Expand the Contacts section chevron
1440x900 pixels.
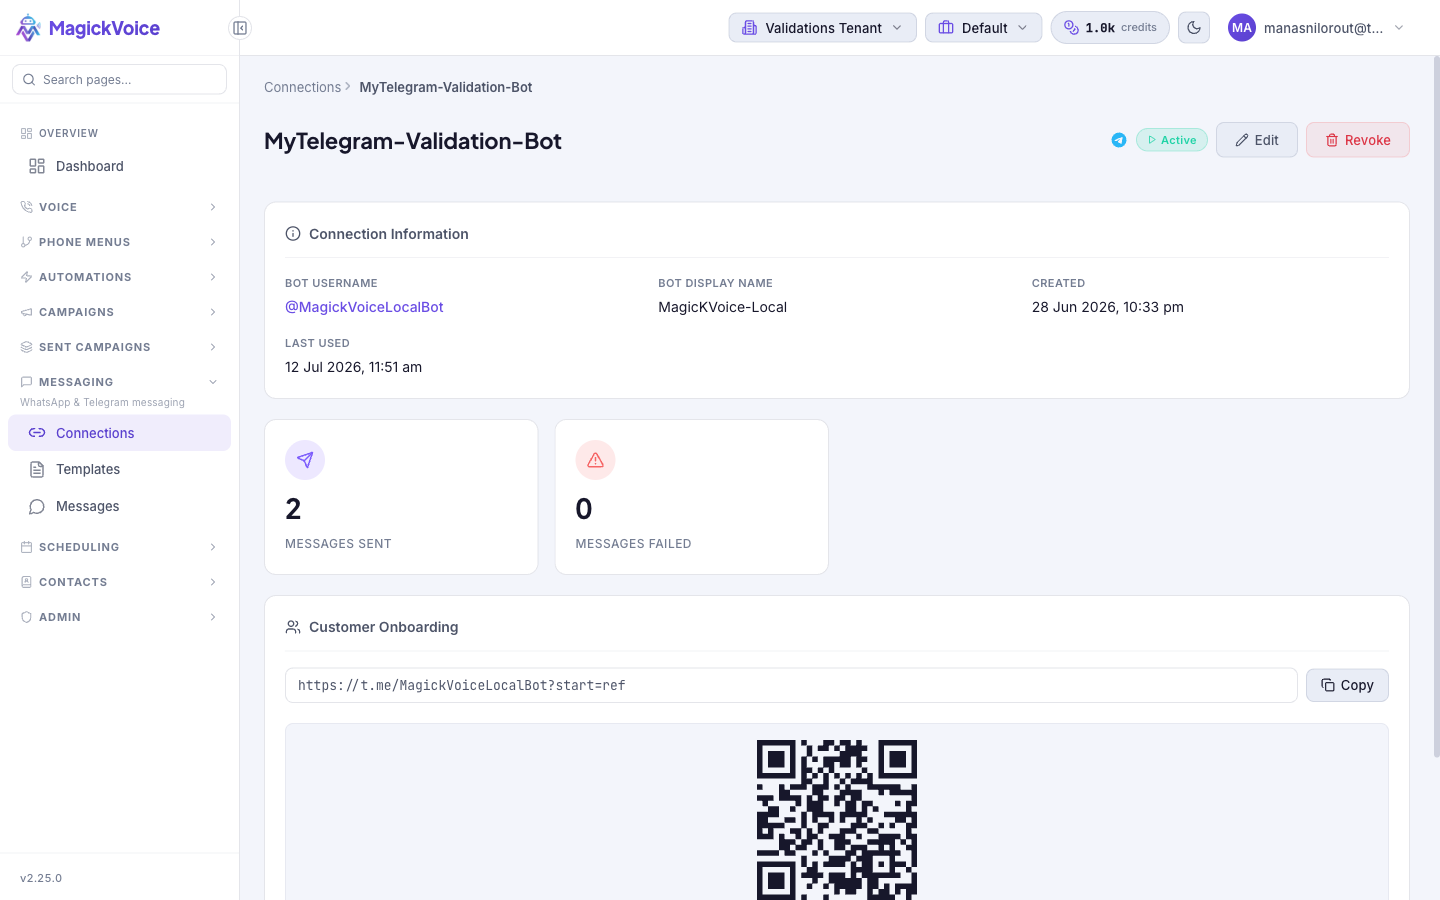coord(213,582)
